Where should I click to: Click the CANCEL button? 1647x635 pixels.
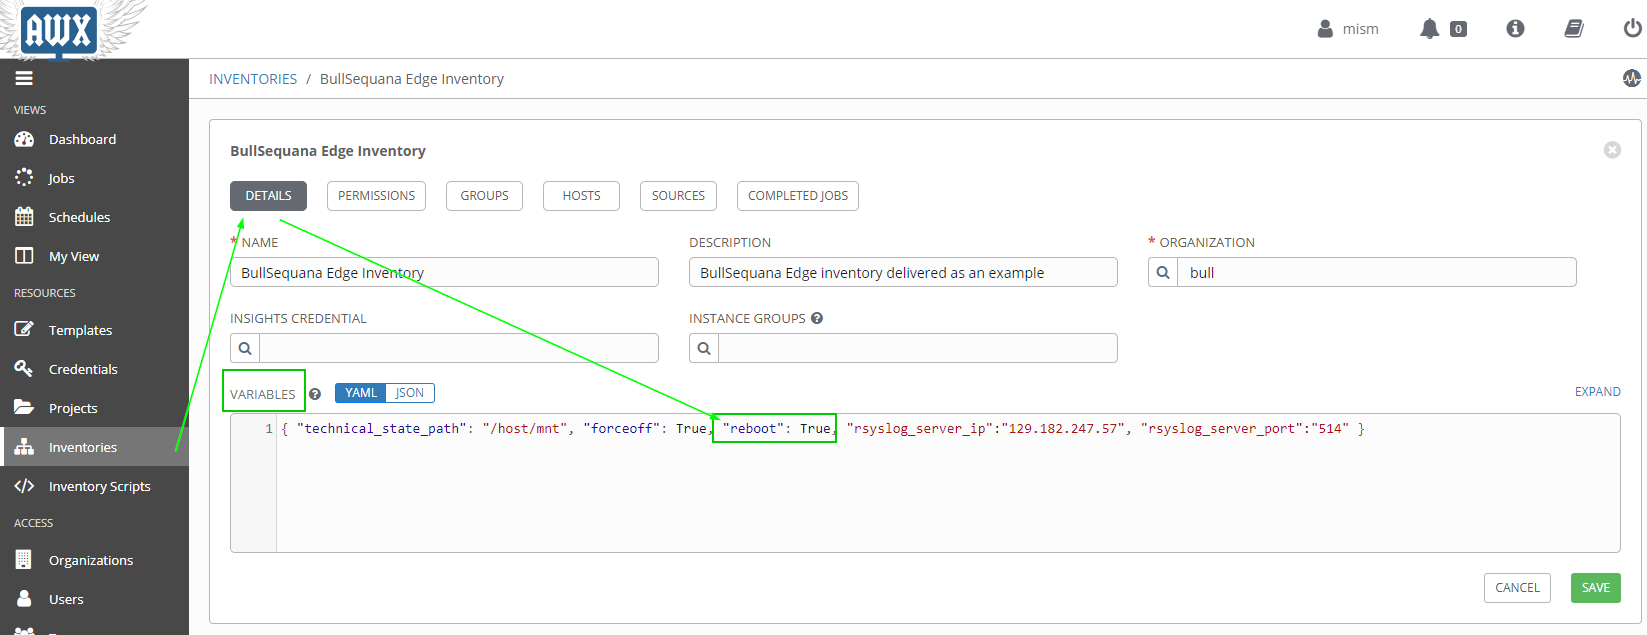(x=1517, y=588)
